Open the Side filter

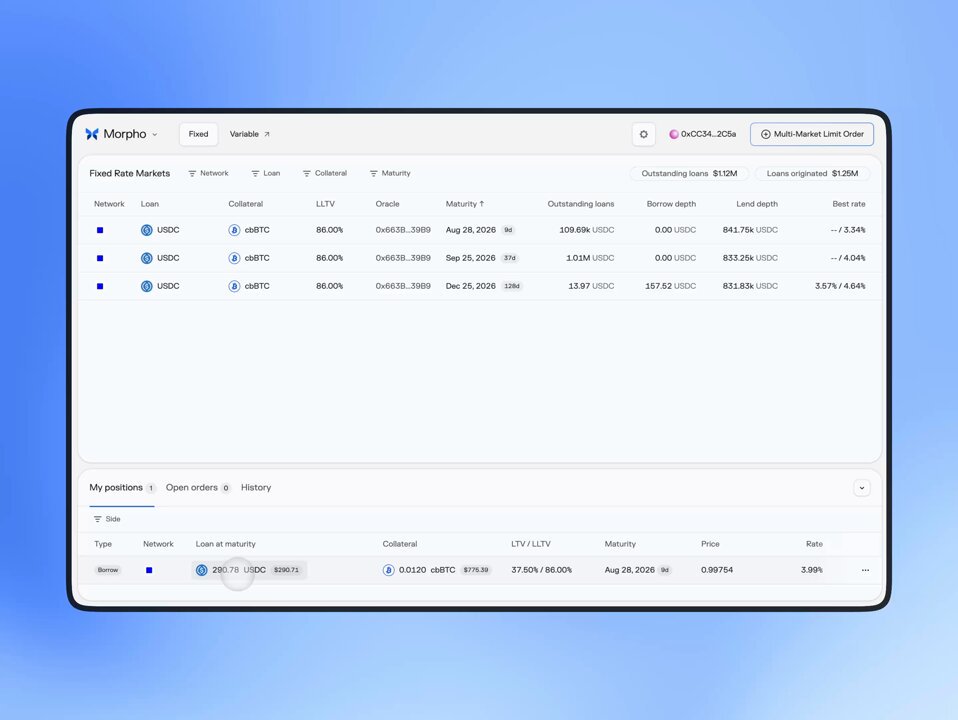107,520
